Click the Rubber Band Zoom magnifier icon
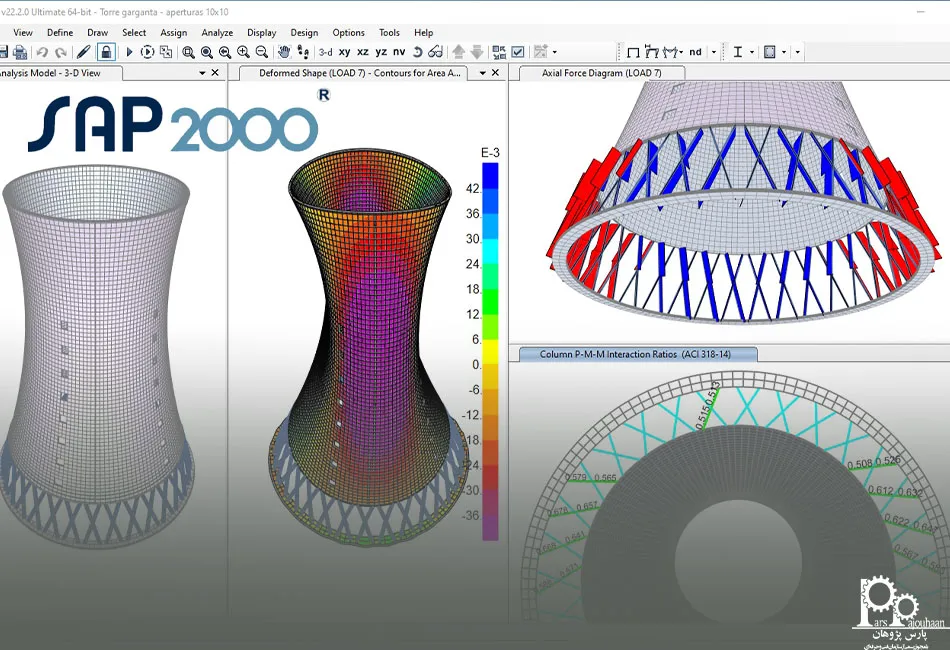 [x=188, y=52]
